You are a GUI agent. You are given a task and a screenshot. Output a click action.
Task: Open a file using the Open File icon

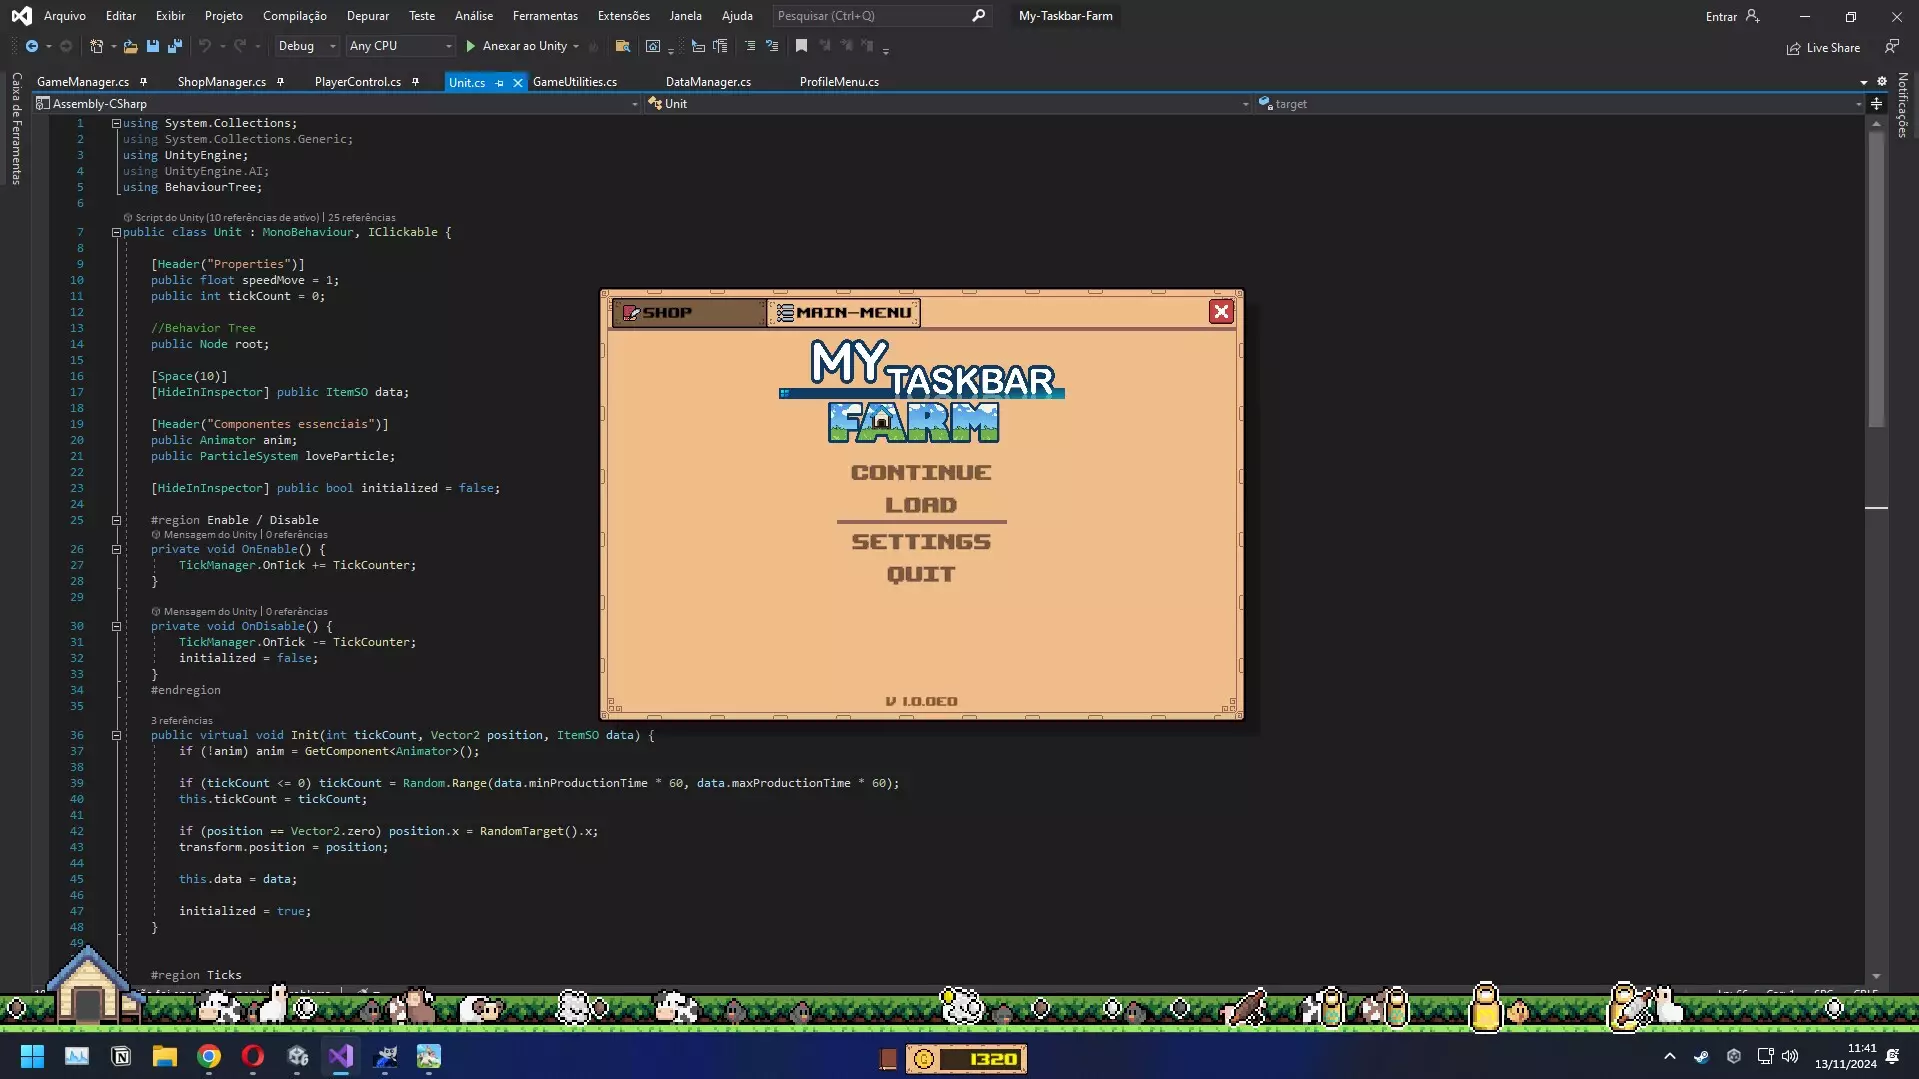pos(129,46)
